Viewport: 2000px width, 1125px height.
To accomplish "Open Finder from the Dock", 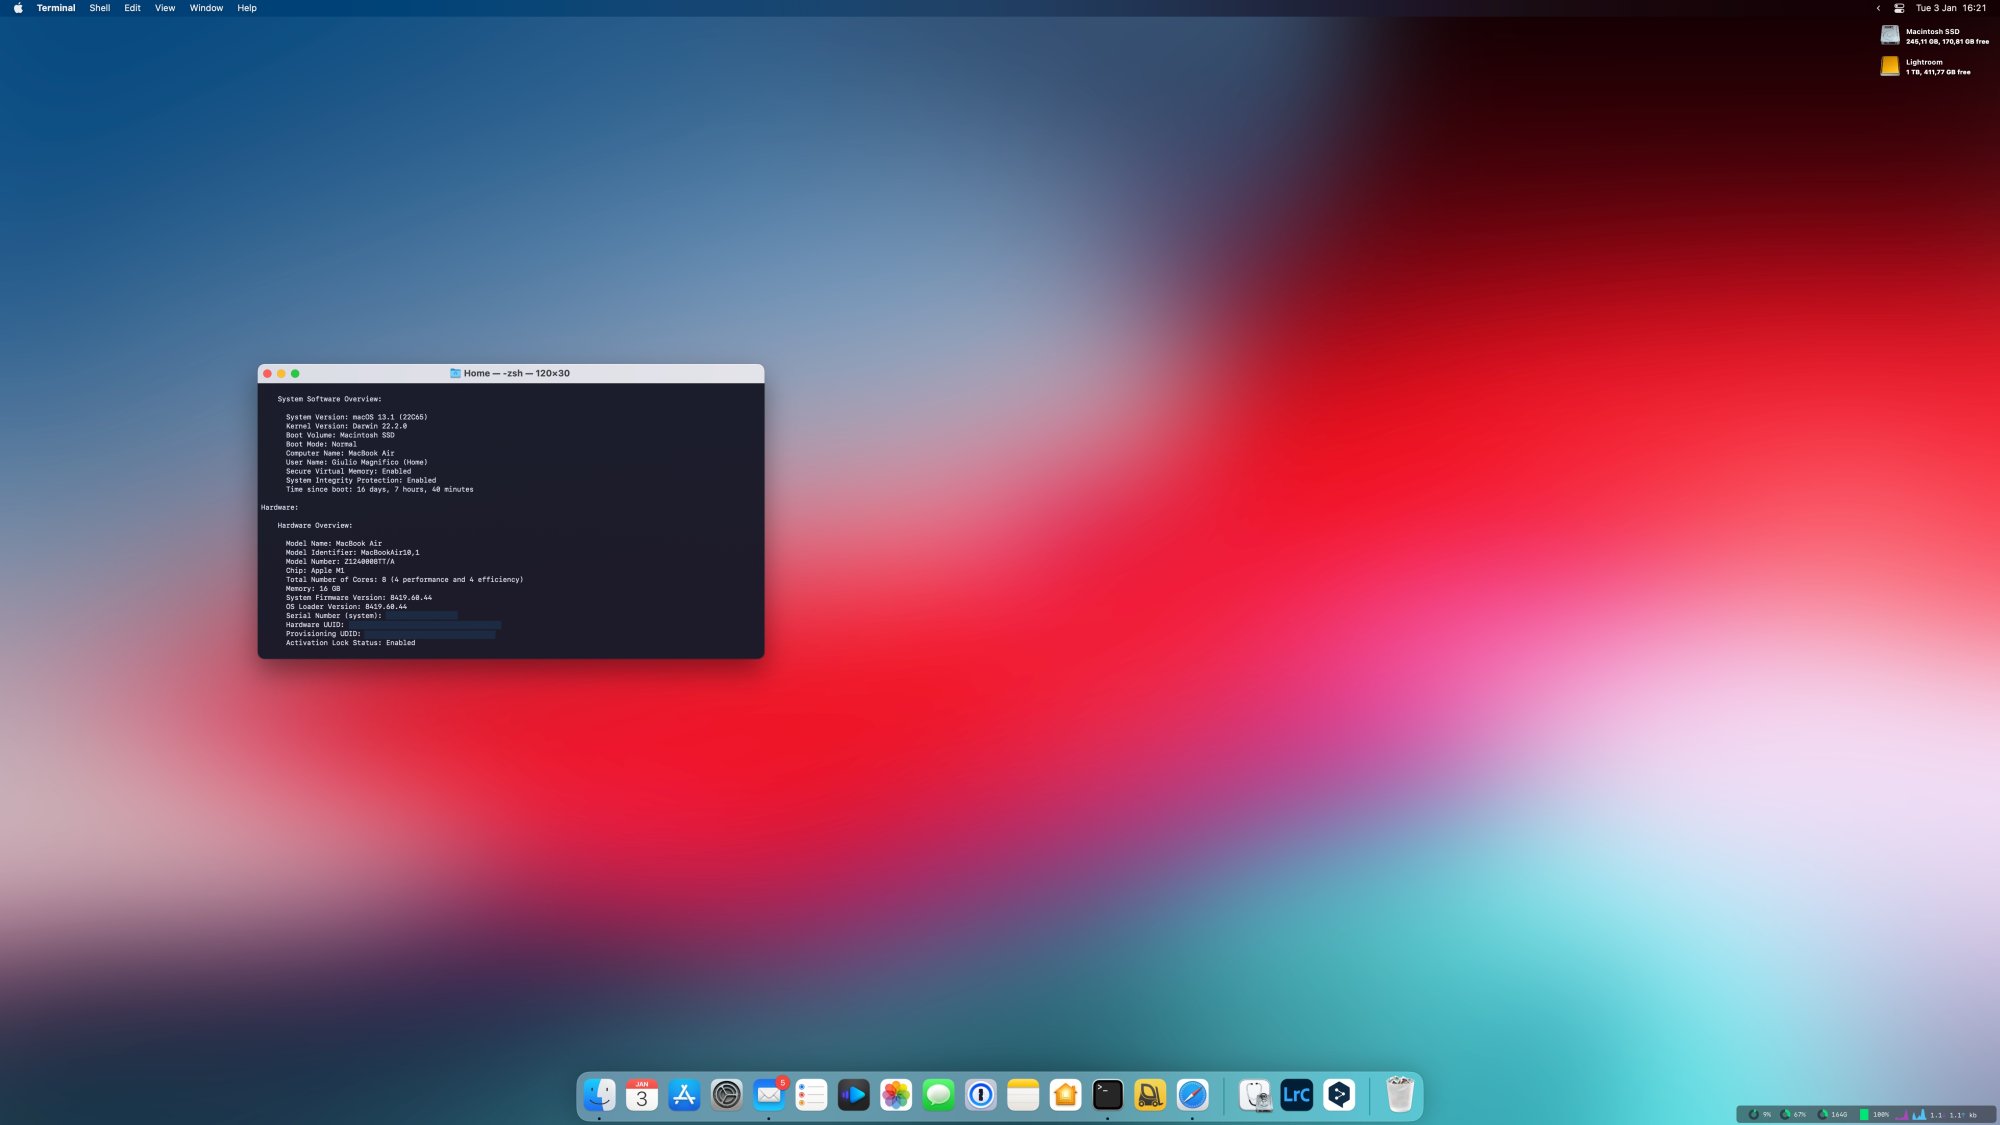I will (x=599, y=1095).
